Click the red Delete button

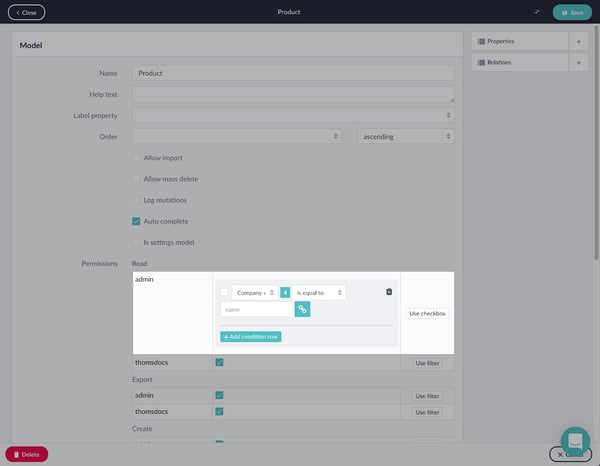click(x=26, y=454)
